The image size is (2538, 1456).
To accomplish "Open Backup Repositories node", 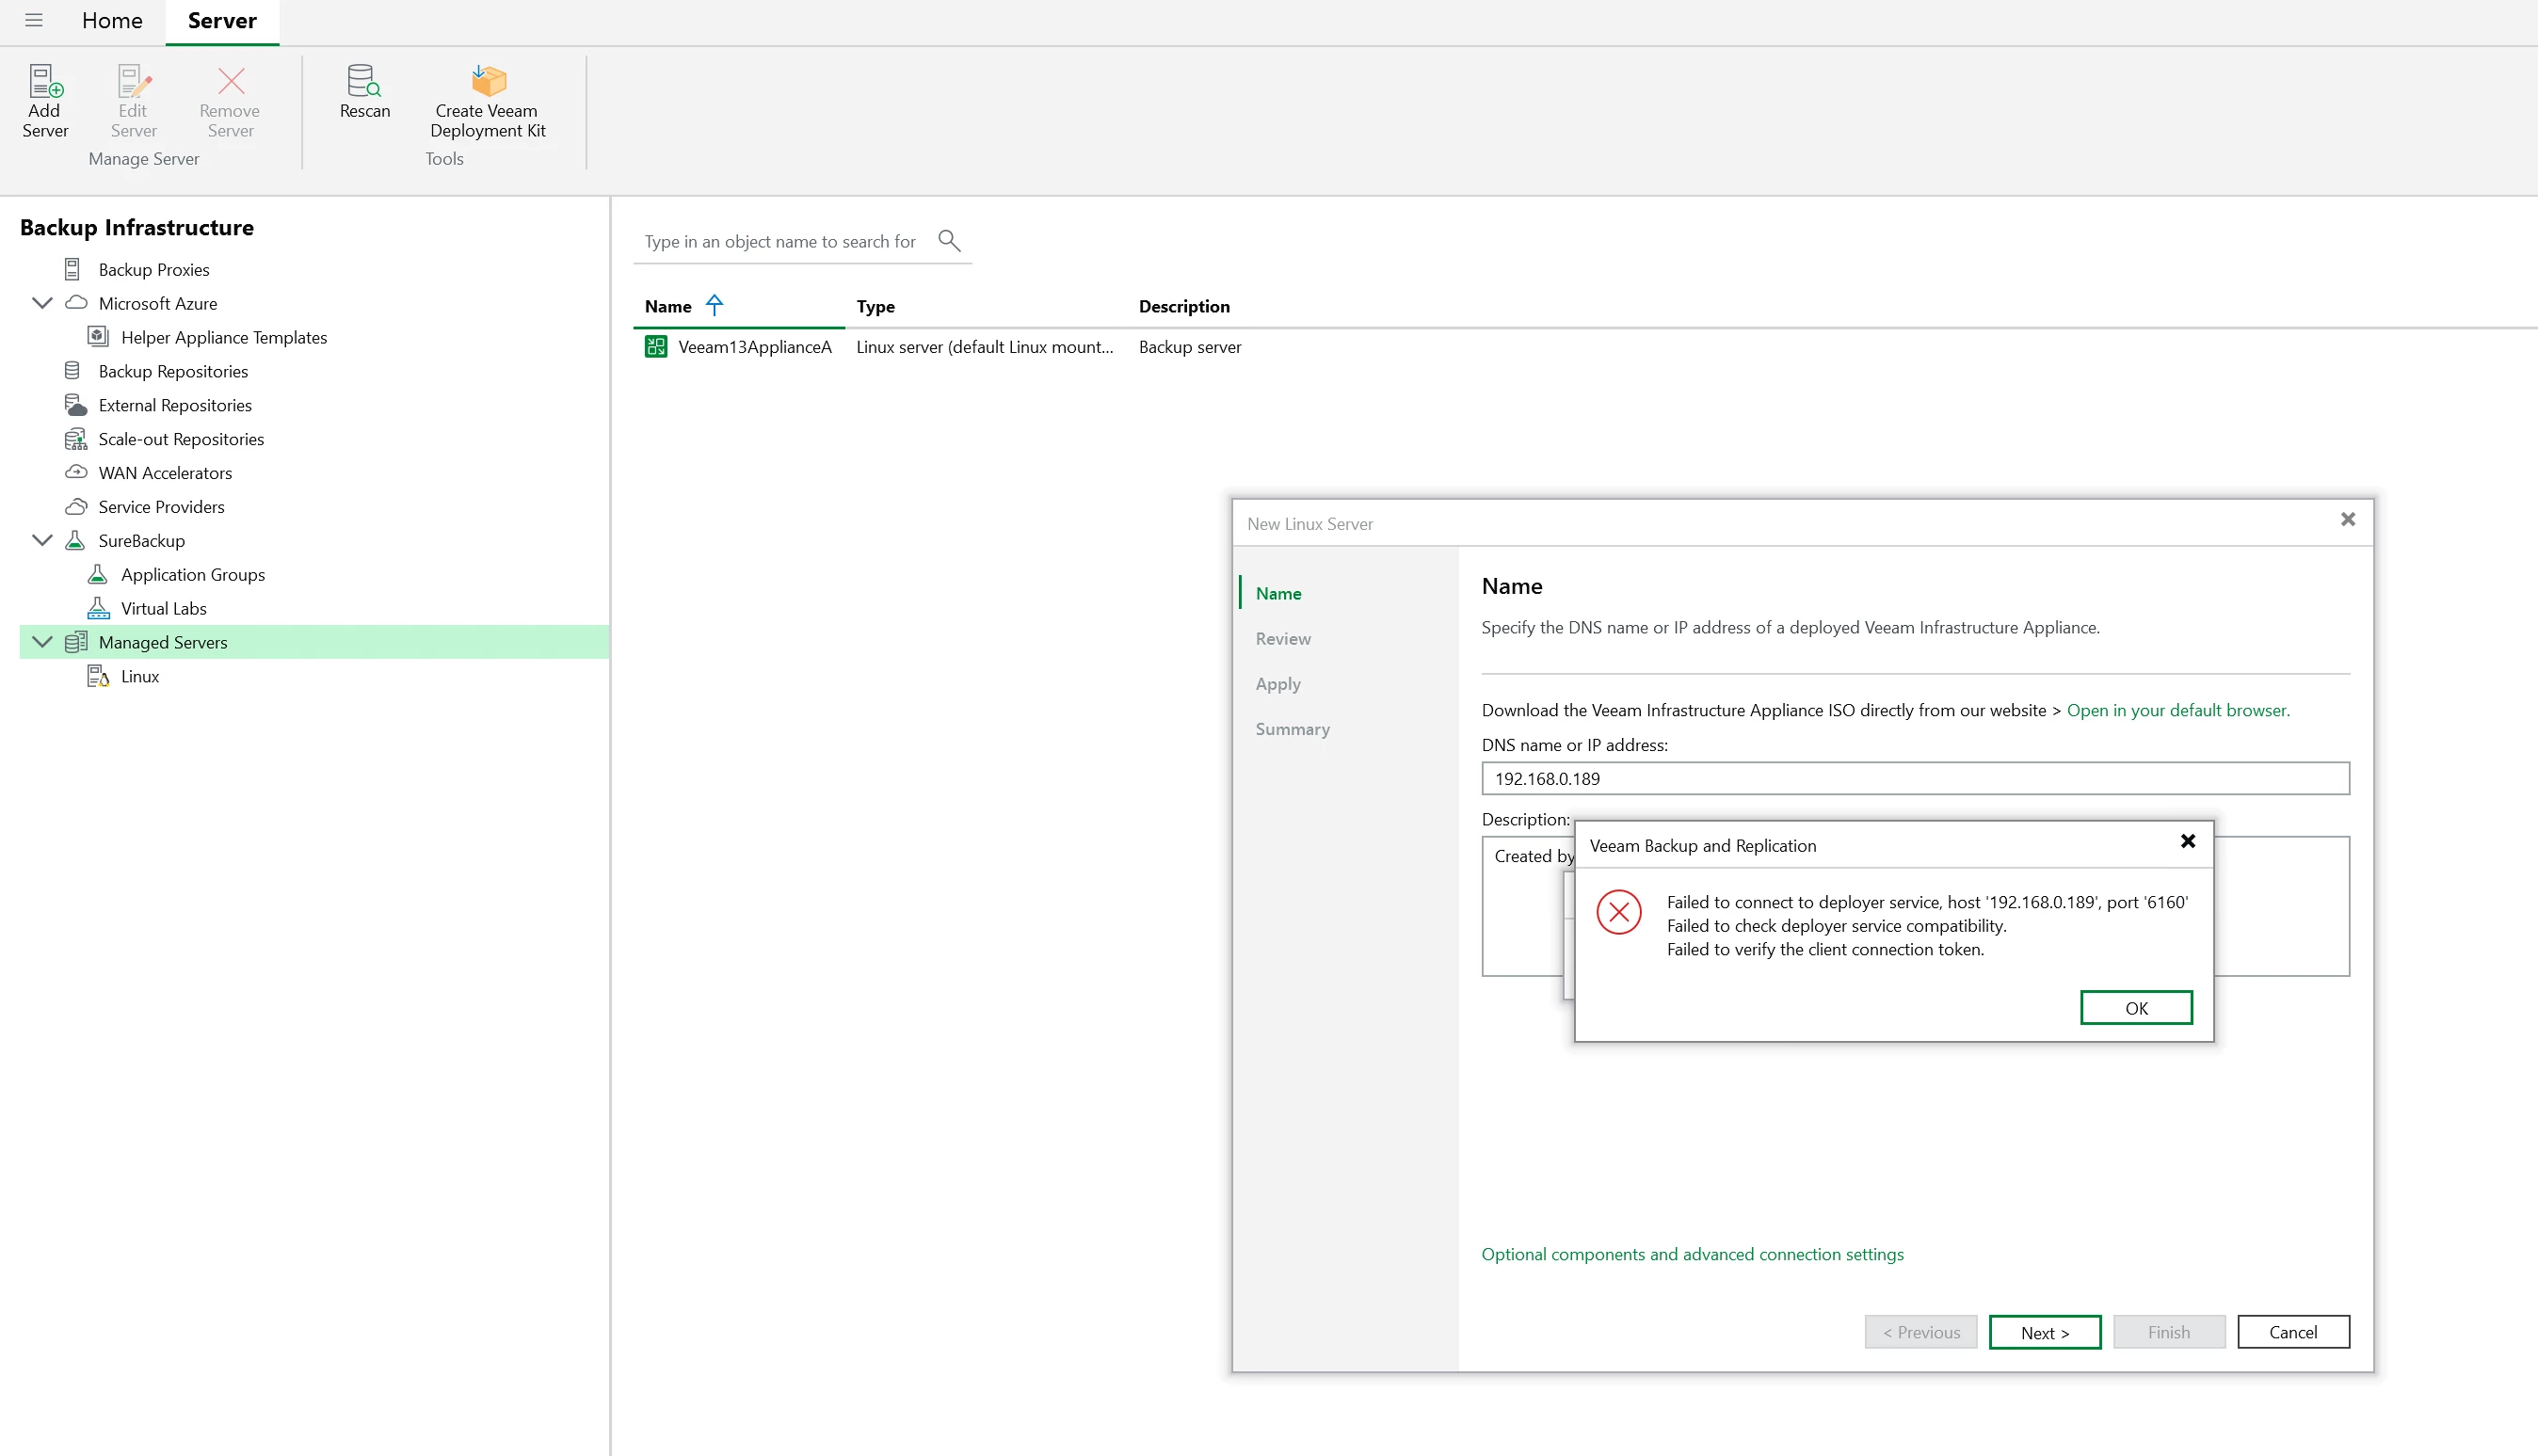I will click(x=173, y=371).
